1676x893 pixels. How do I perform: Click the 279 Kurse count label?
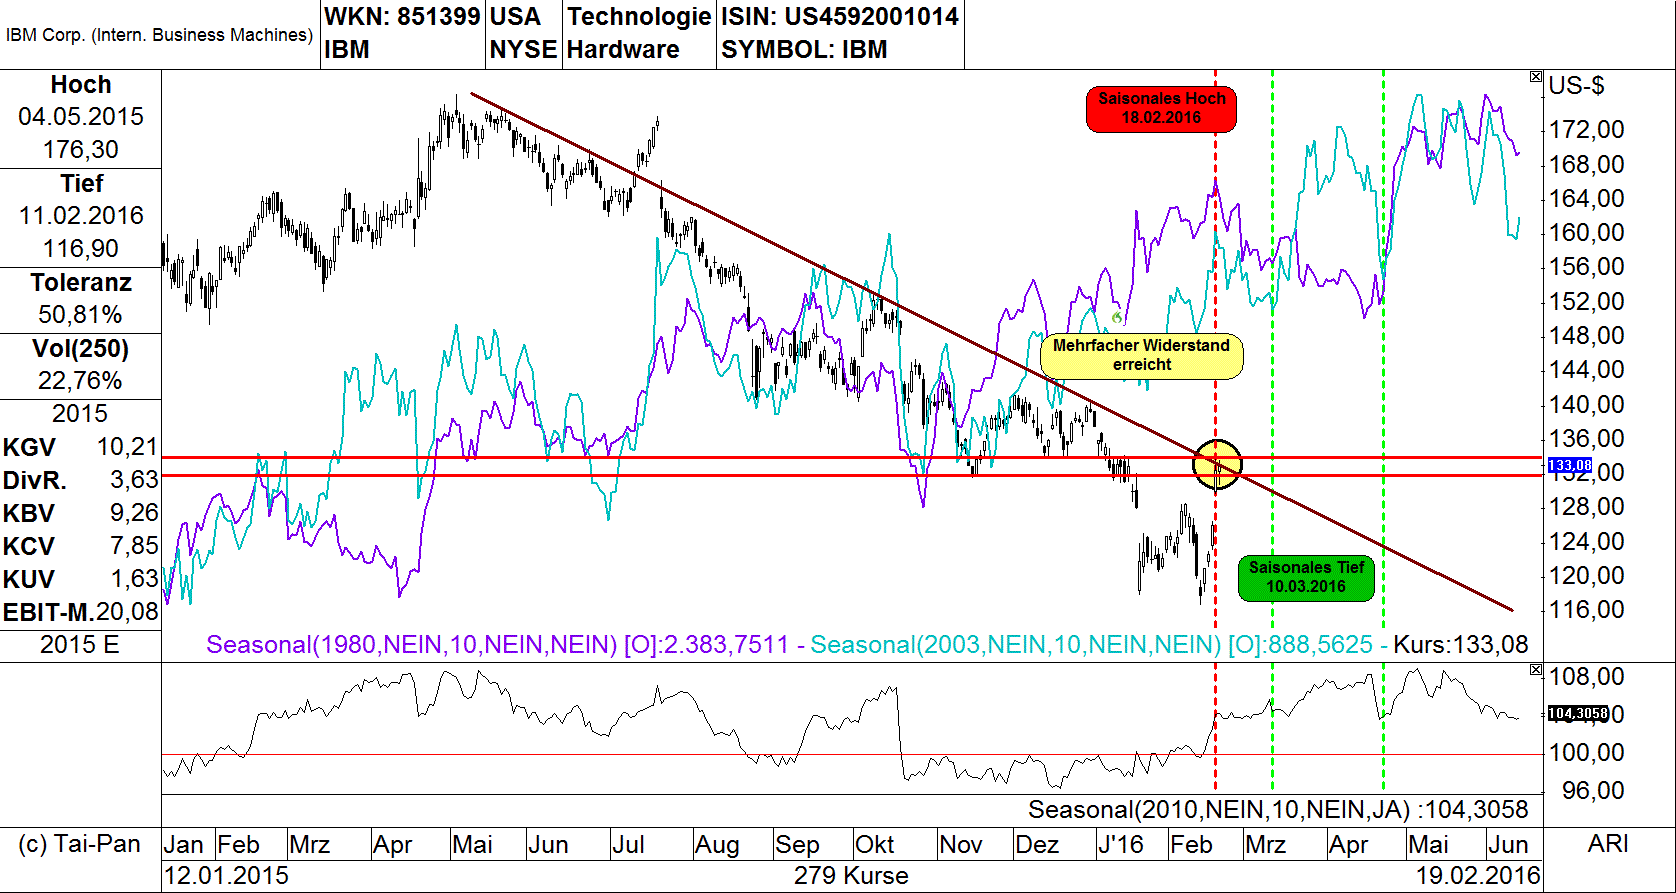[851, 876]
